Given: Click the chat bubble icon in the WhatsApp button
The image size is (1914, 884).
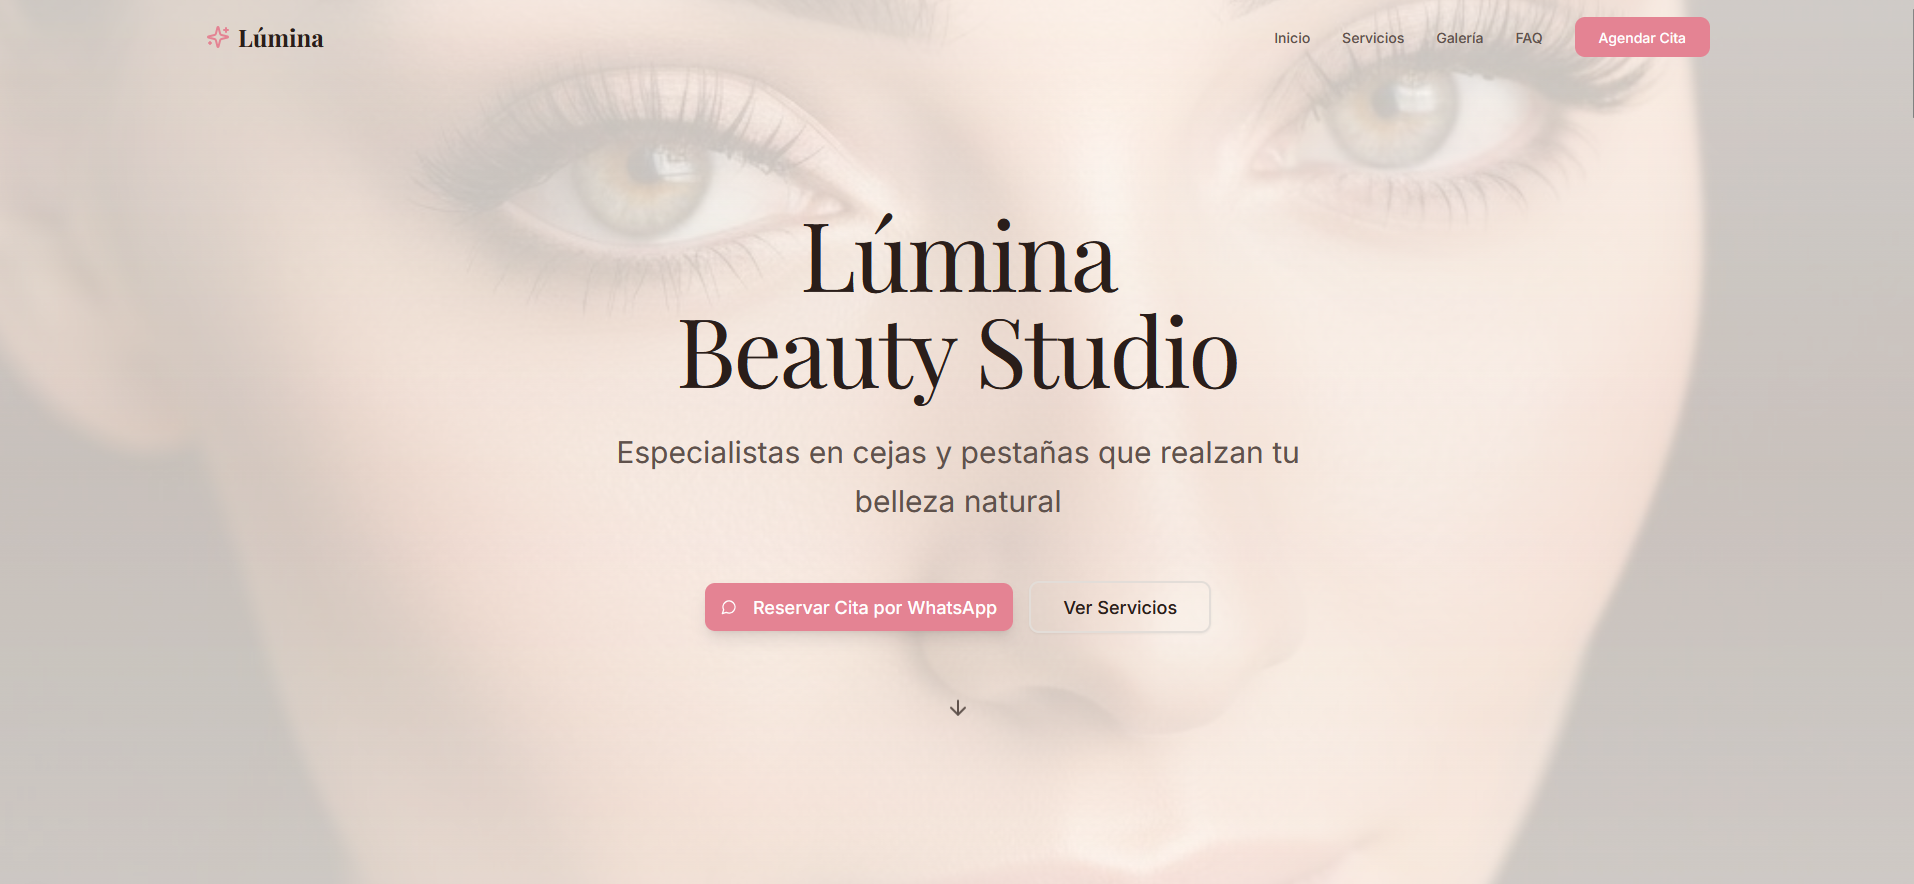Looking at the screenshot, I should [x=729, y=607].
